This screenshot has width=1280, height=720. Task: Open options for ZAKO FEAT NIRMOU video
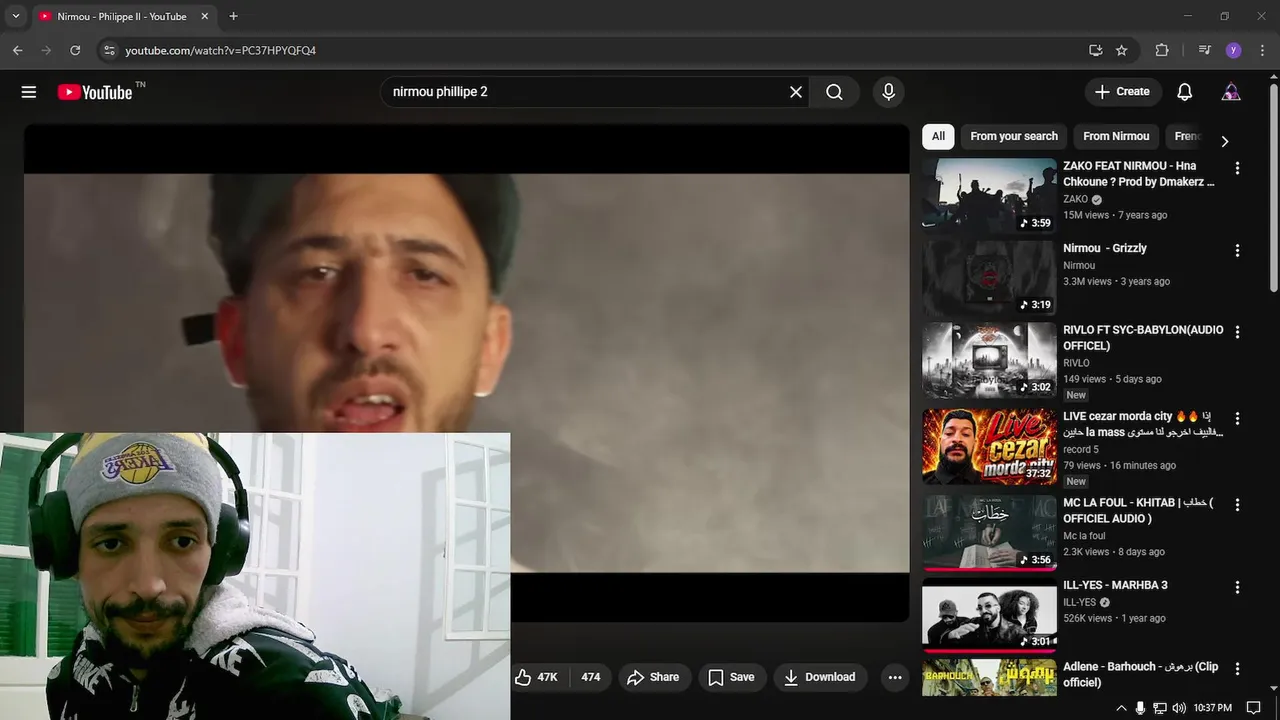[1237, 168]
